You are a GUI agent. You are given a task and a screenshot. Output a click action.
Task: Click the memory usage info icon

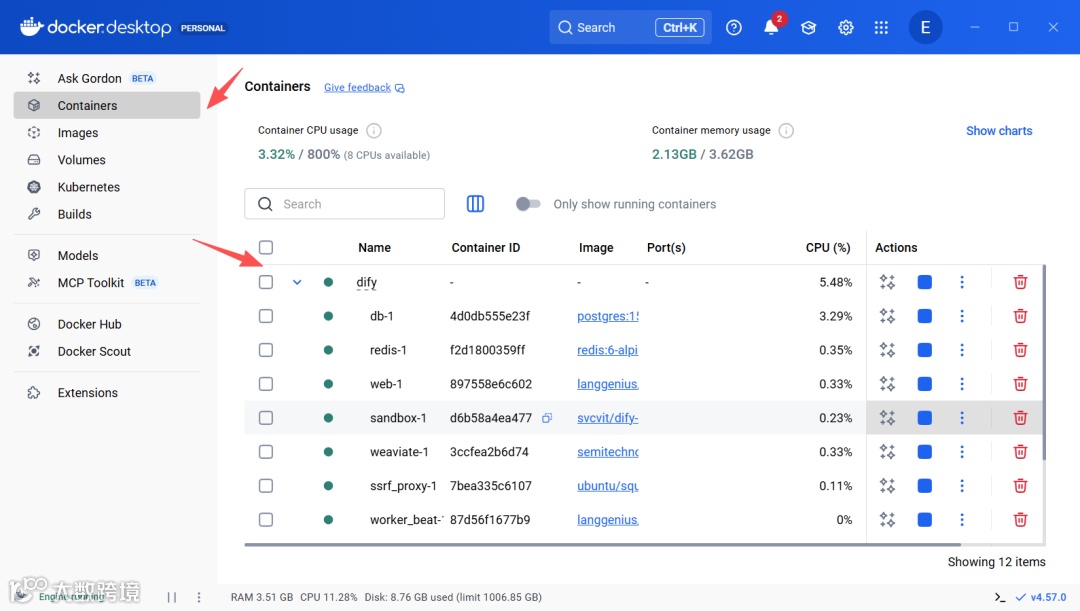(x=786, y=130)
